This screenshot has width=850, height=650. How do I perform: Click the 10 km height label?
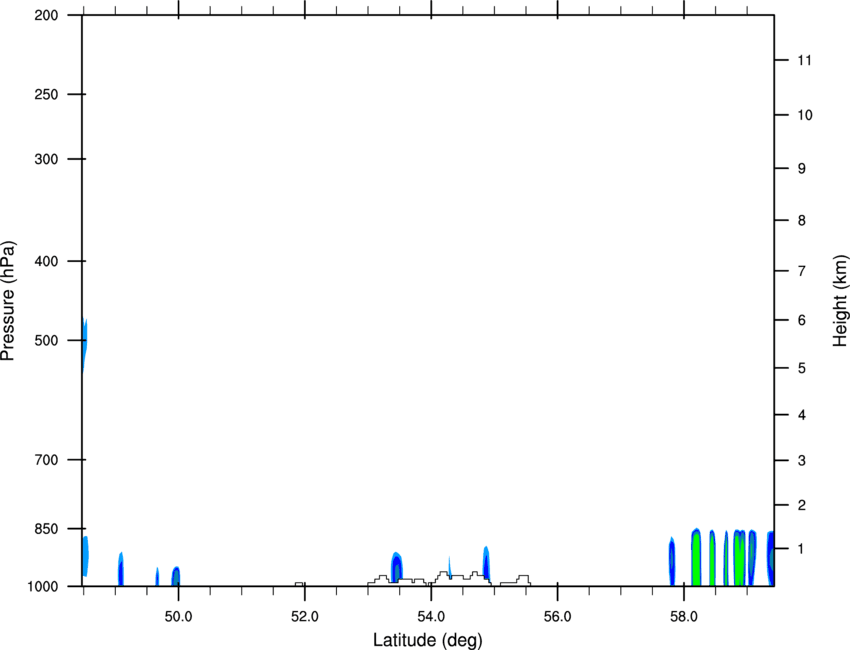[805, 115]
